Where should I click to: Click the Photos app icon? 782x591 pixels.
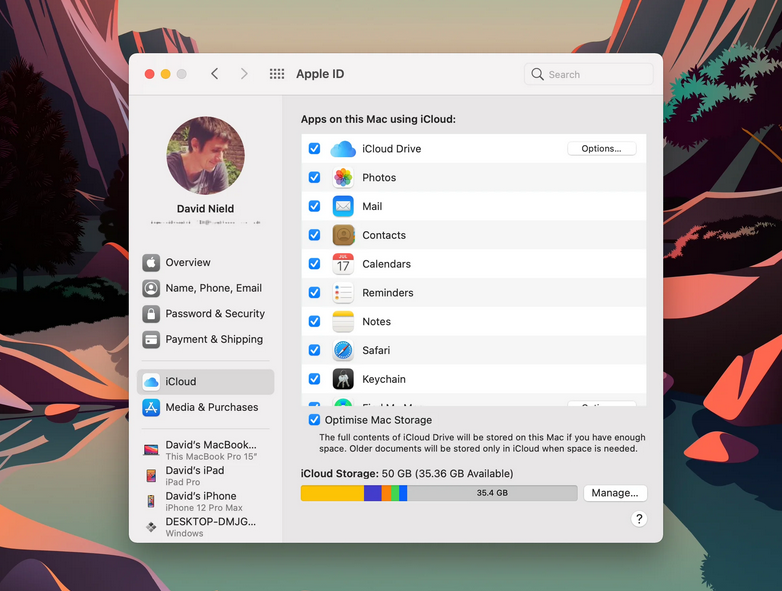pyautogui.click(x=343, y=178)
